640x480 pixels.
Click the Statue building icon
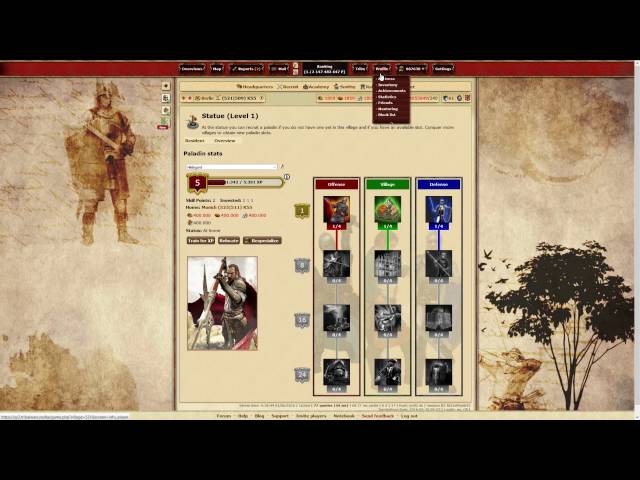pos(192,122)
